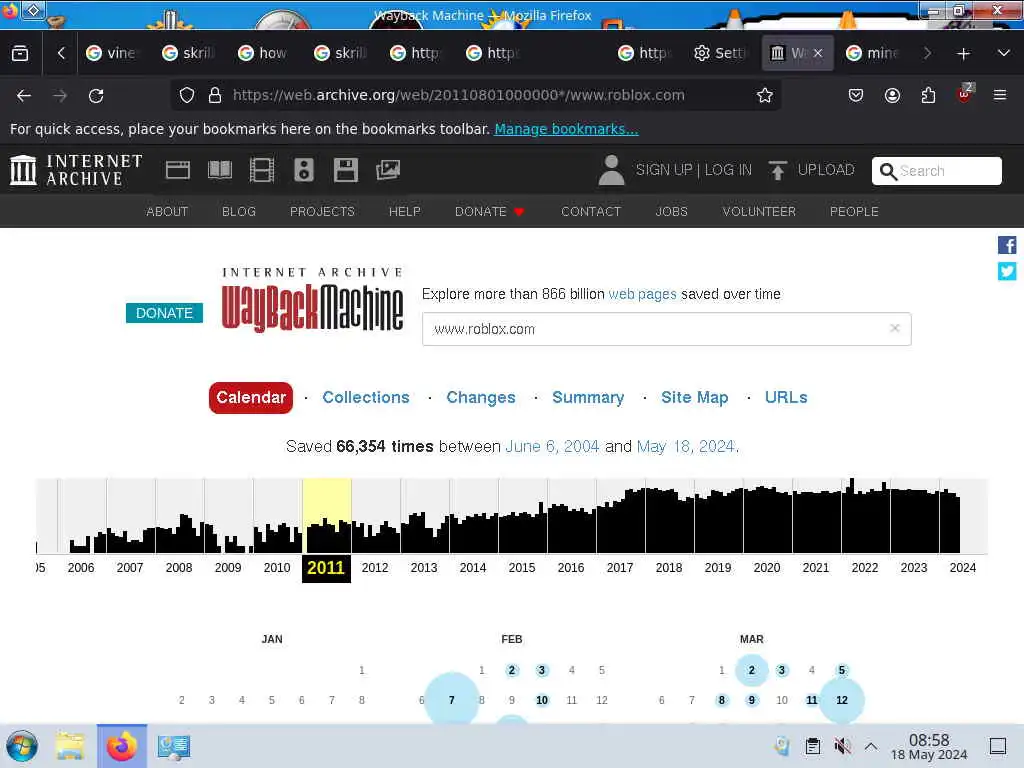
Task: Open the Windows Start menu
Action: pyautogui.click(x=22, y=746)
